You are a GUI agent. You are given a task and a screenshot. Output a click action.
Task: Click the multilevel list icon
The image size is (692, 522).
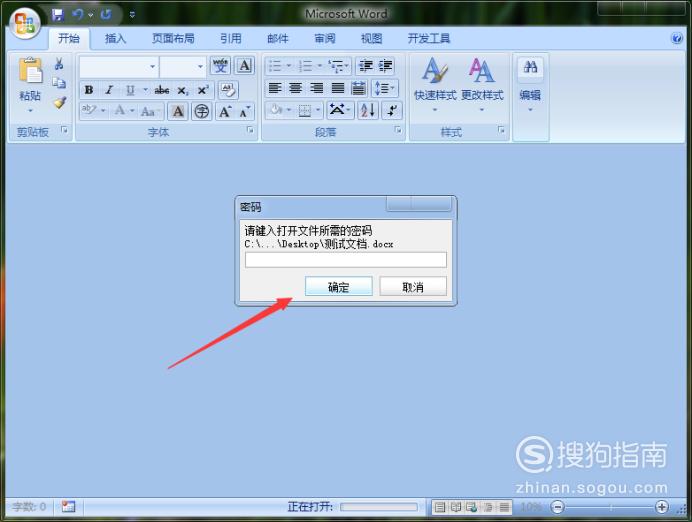(335, 66)
